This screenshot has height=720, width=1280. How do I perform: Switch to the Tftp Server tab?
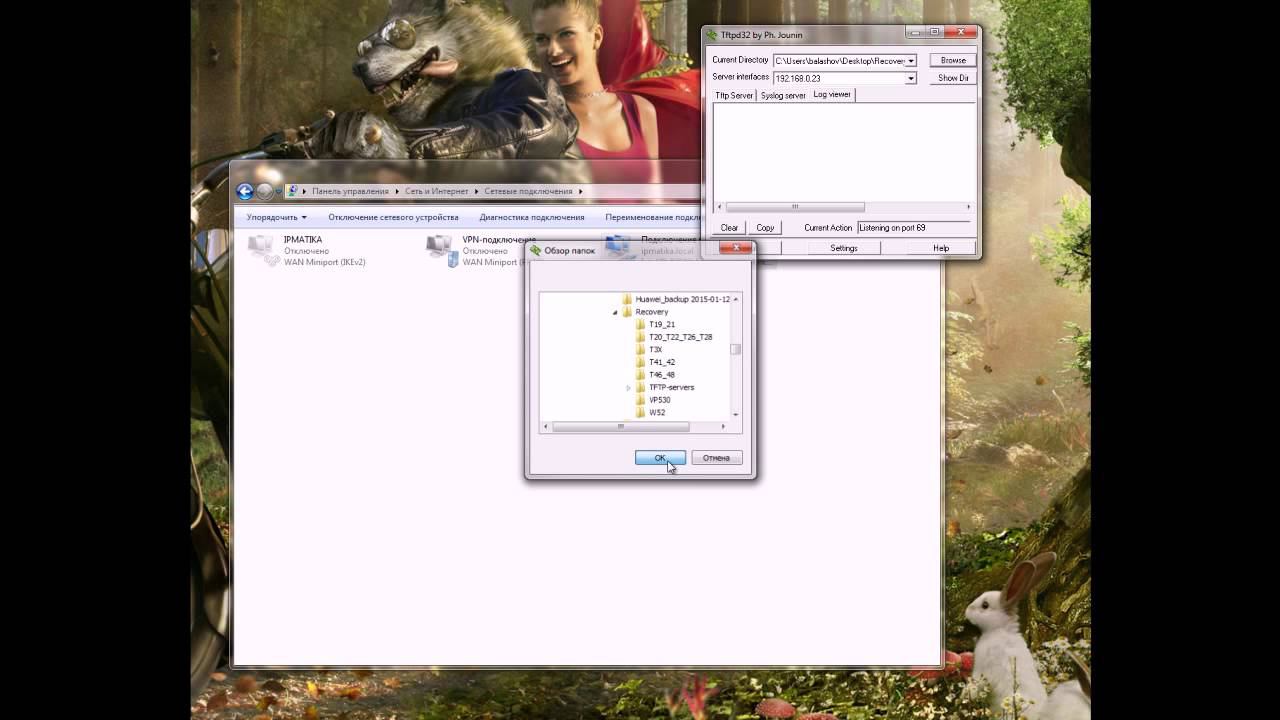[734, 95]
